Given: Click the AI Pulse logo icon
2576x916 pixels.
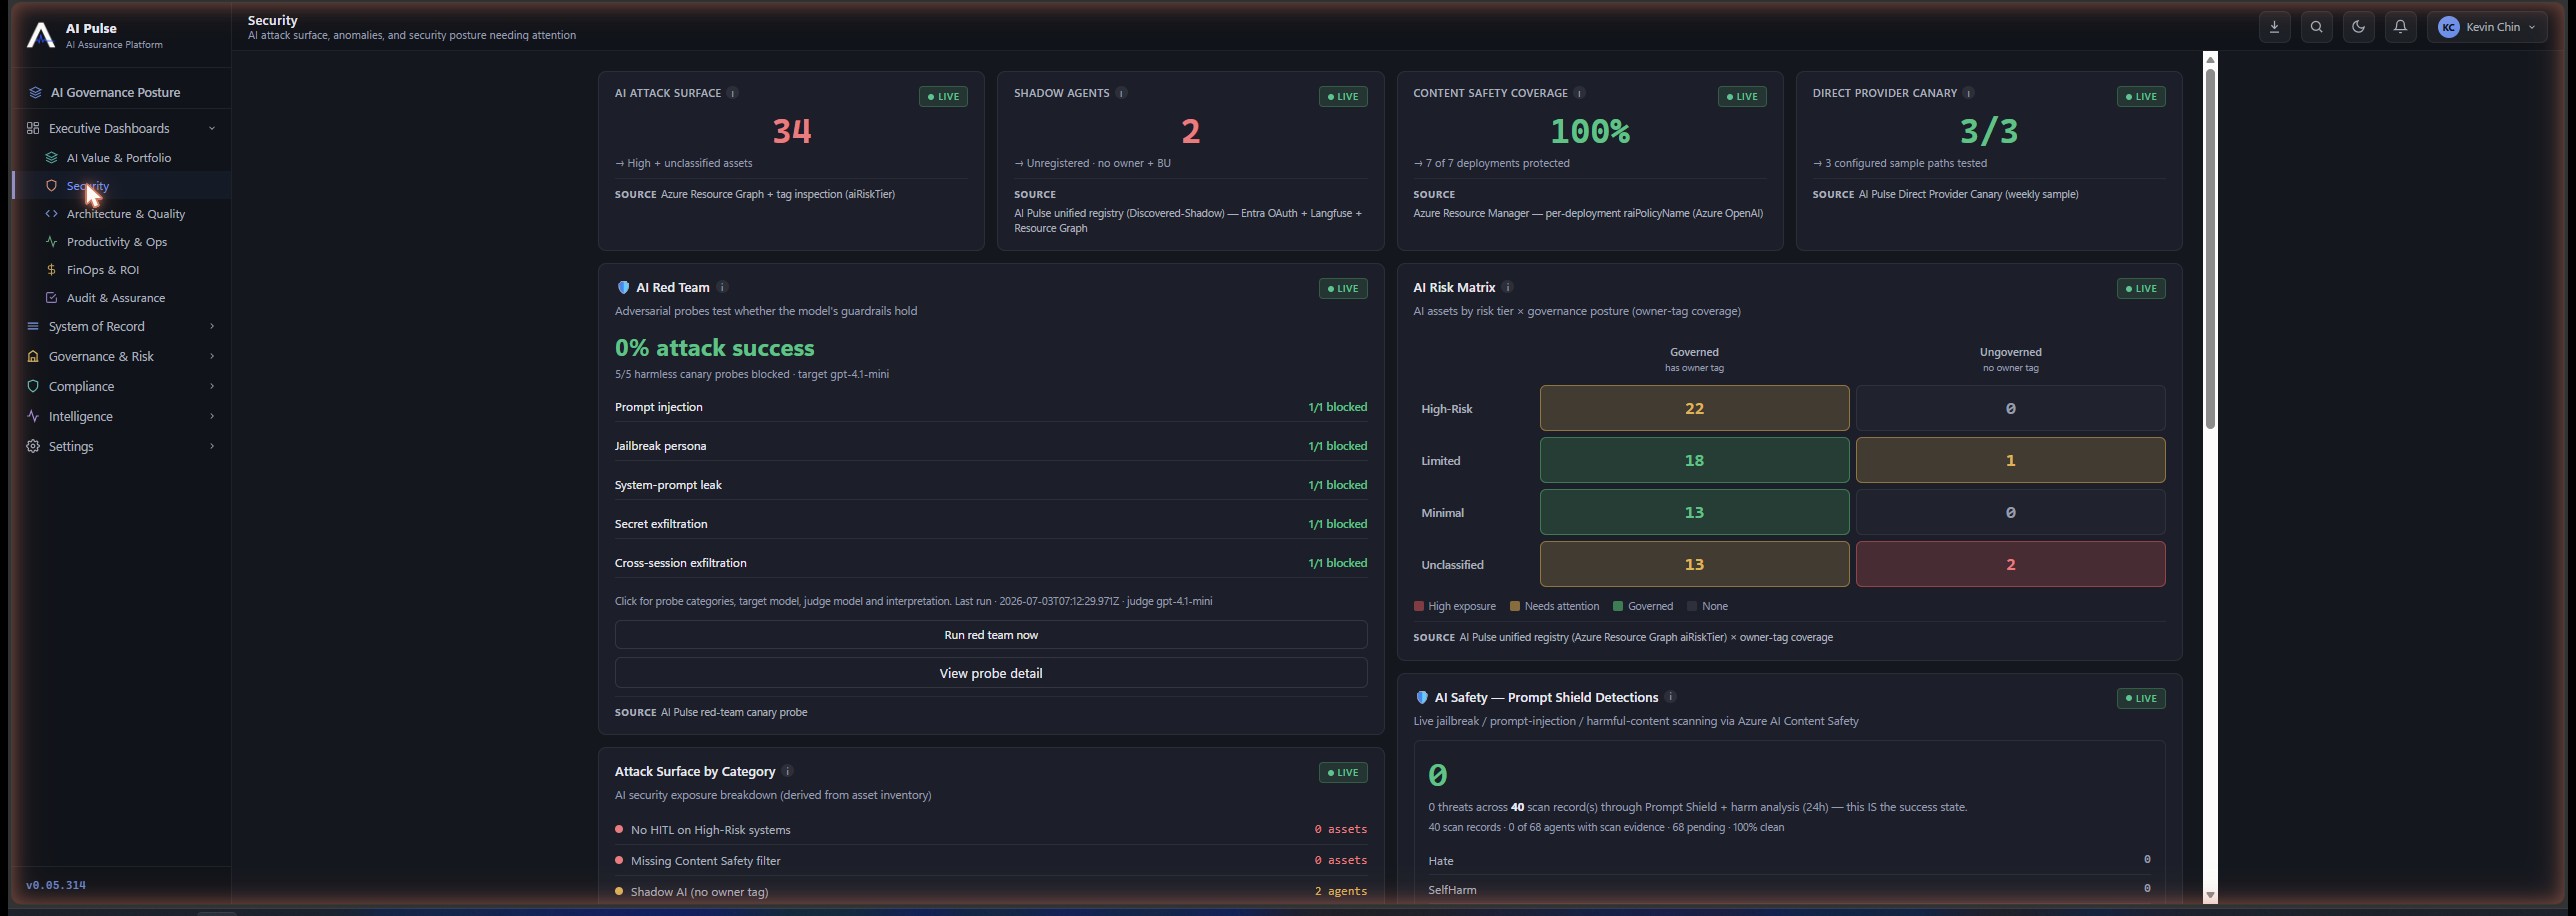Looking at the screenshot, I should (x=40, y=35).
